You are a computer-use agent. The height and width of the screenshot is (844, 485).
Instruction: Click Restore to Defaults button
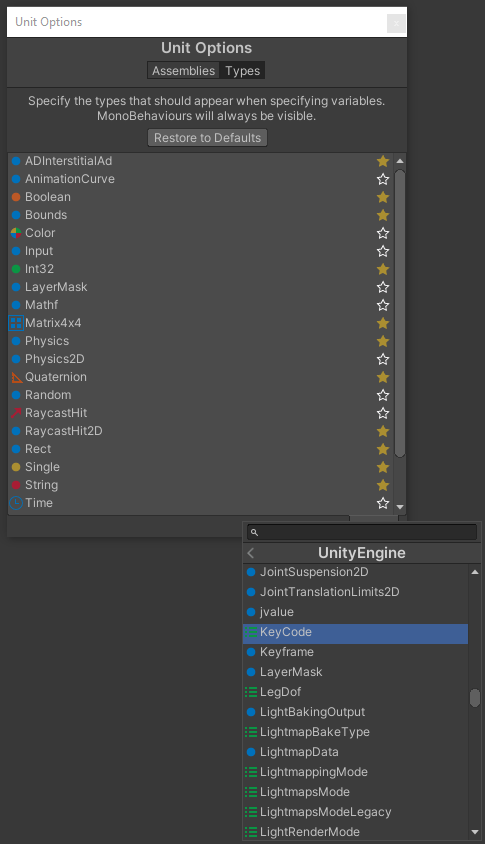(207, 138)
